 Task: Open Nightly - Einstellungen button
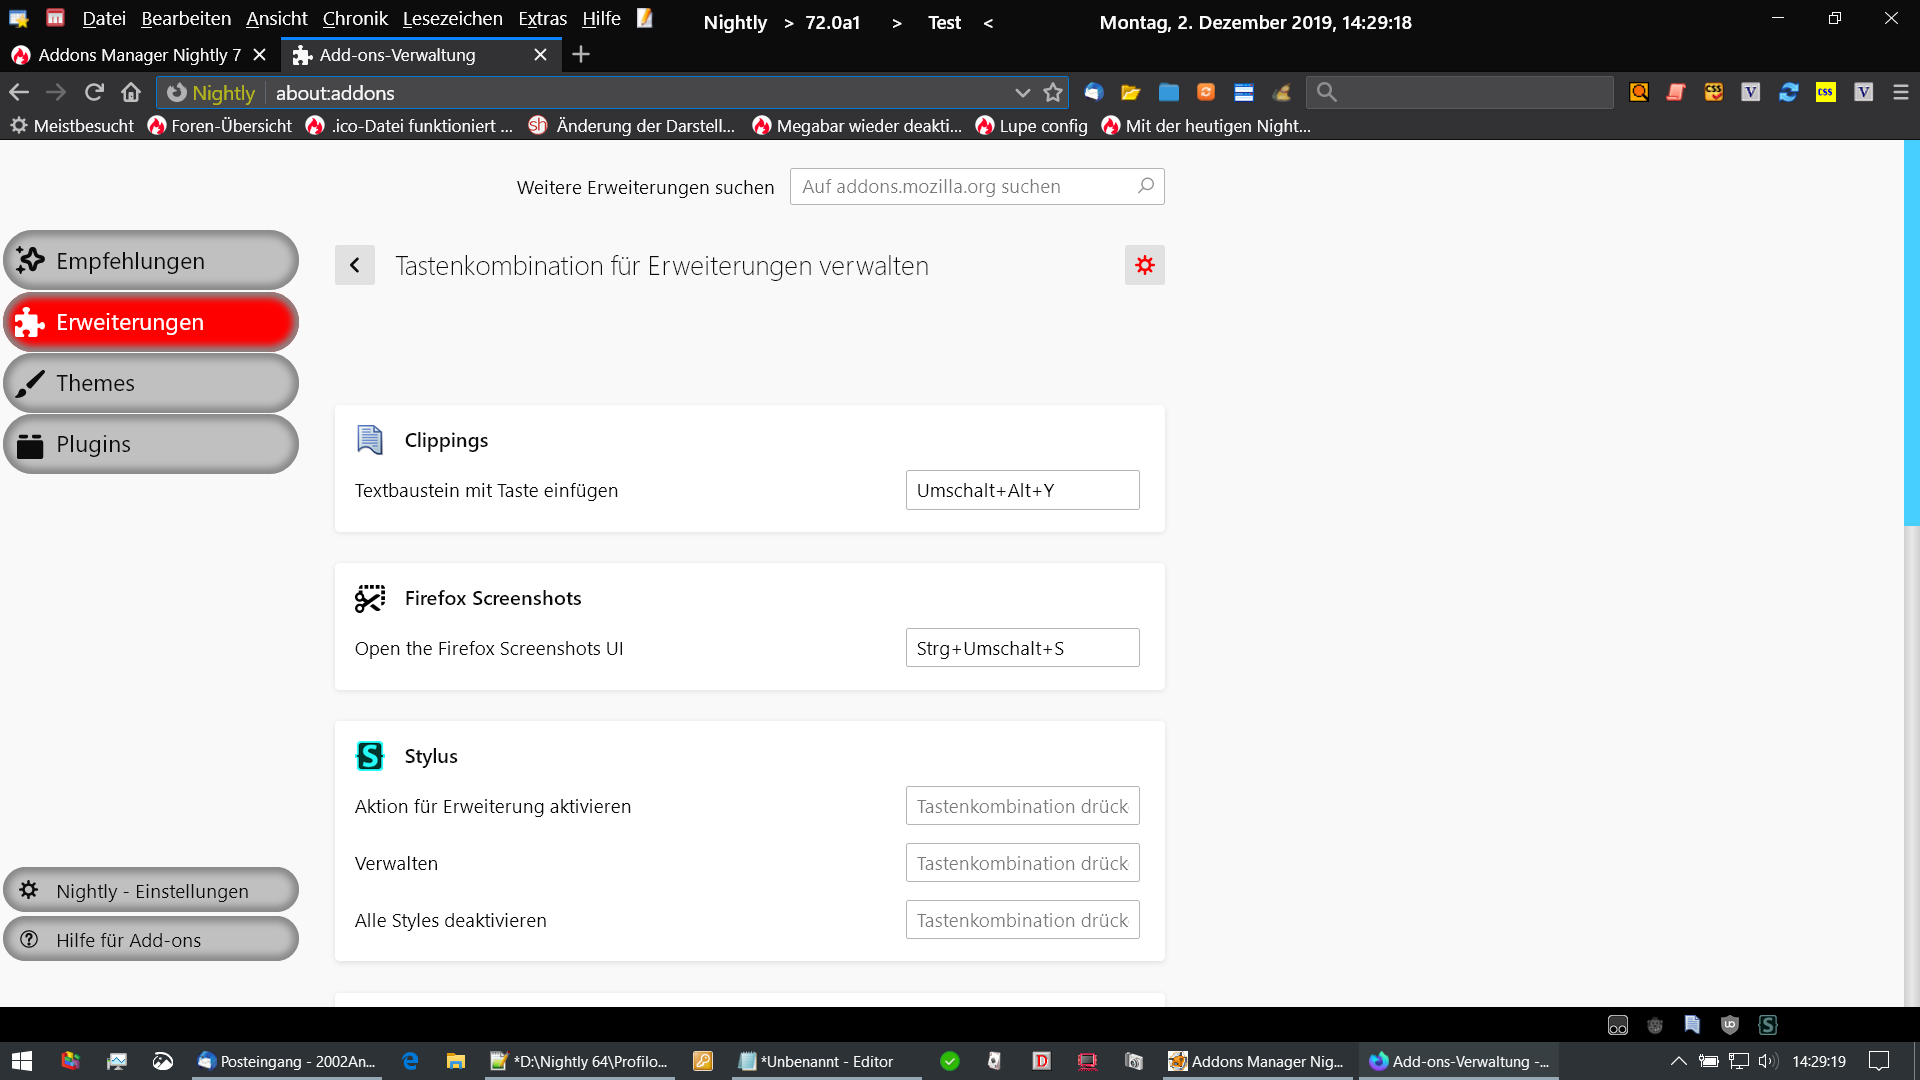point(150,890)
